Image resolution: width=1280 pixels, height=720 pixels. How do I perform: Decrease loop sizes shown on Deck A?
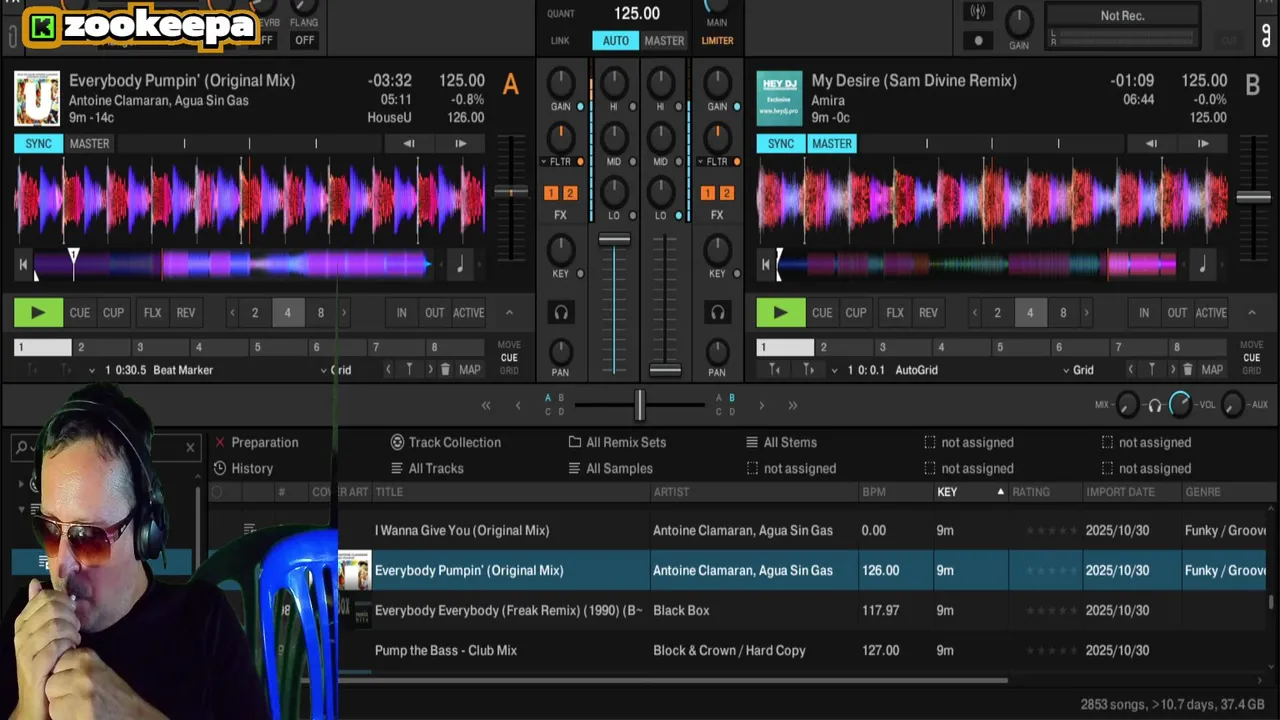[x=232, y=313]
